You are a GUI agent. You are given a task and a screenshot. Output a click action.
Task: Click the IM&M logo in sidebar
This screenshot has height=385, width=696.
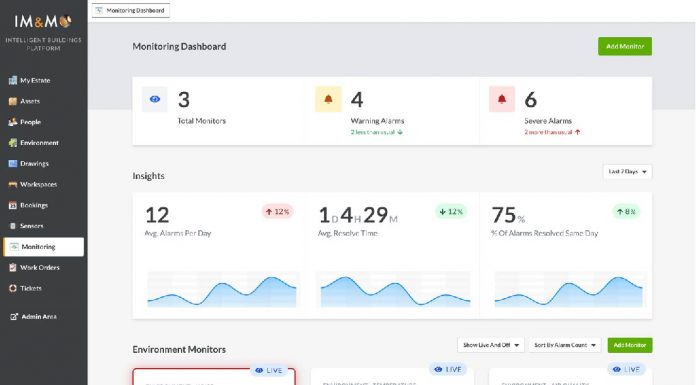point(43,21)
